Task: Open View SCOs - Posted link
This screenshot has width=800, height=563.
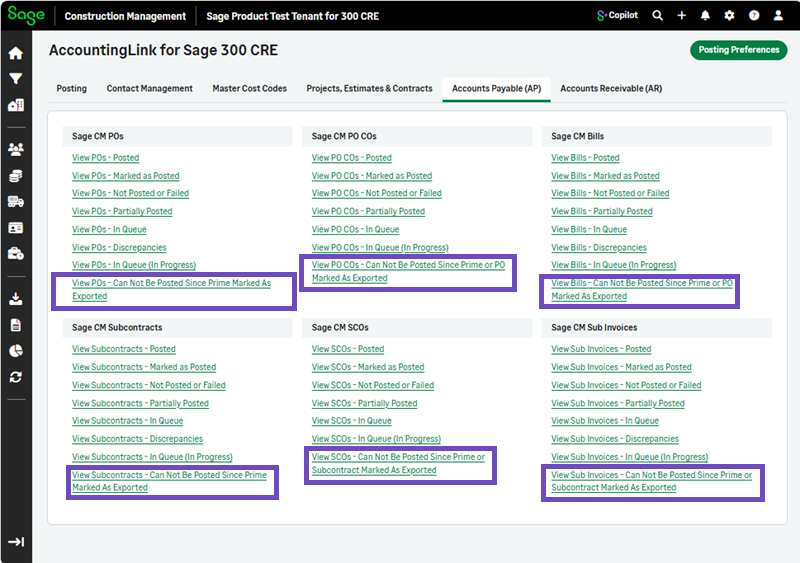Action: click(348, 349)
